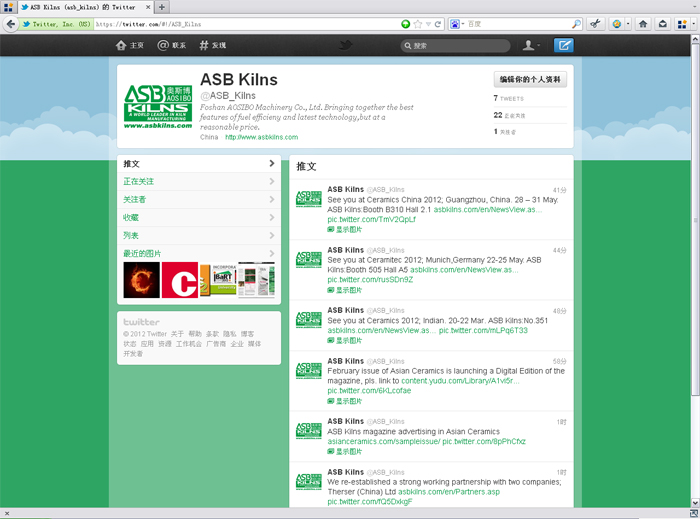This screenshot has width=700, height=519.
Task: Open the 列表 lists sidebar item
Action: 199,235
